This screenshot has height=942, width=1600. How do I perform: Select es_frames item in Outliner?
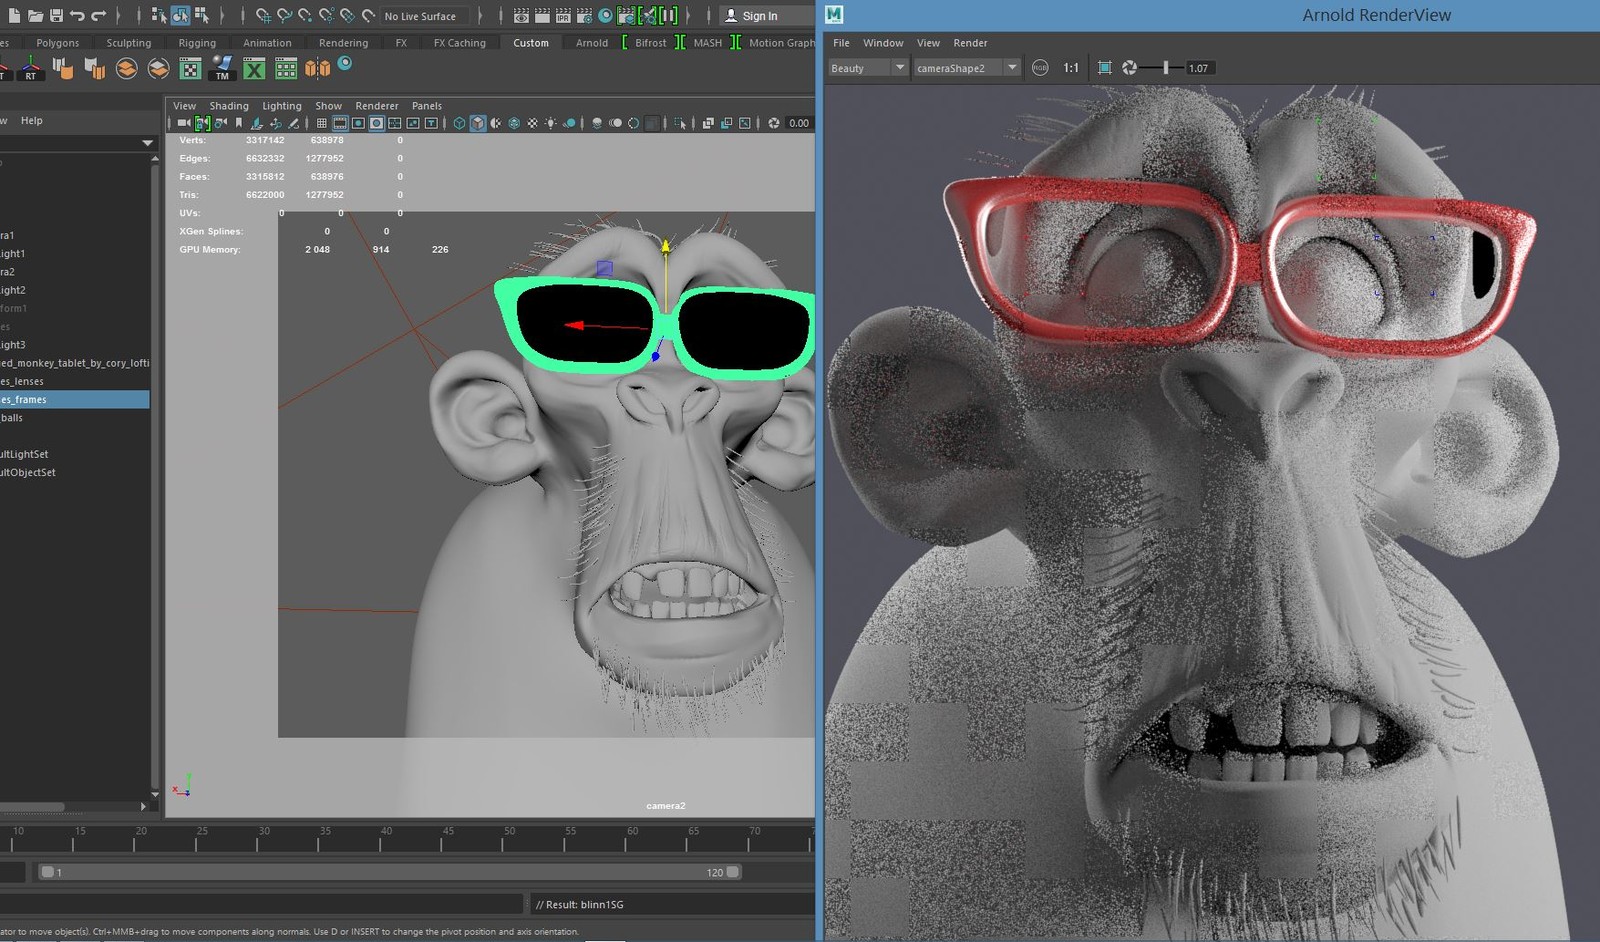[75, 400]
